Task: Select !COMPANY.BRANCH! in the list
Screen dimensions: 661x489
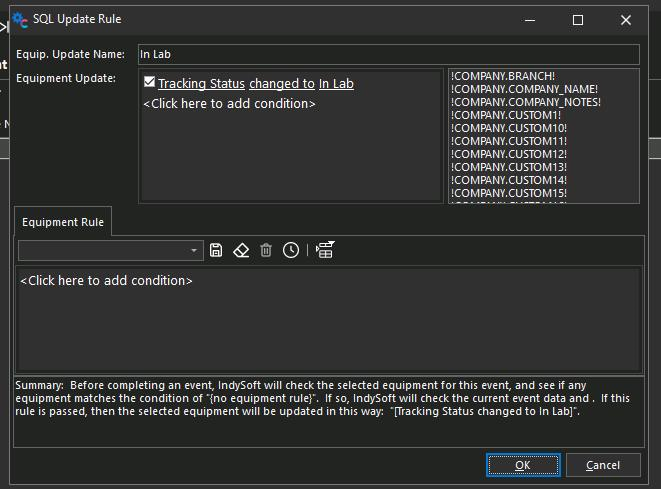Action: pyautogui.click(x=503, y=76)
